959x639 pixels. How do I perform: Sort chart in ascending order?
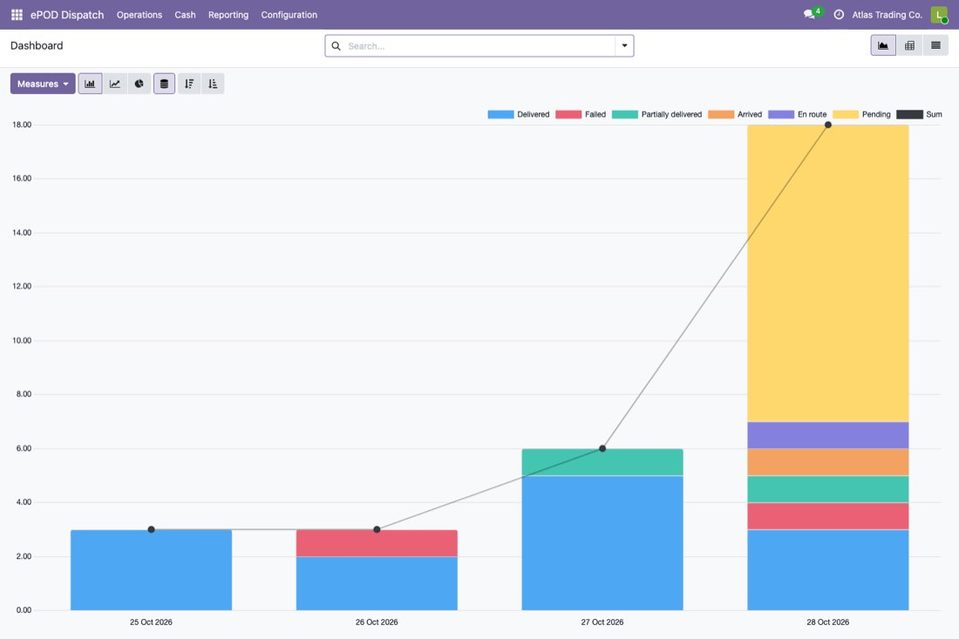(213, 84)
